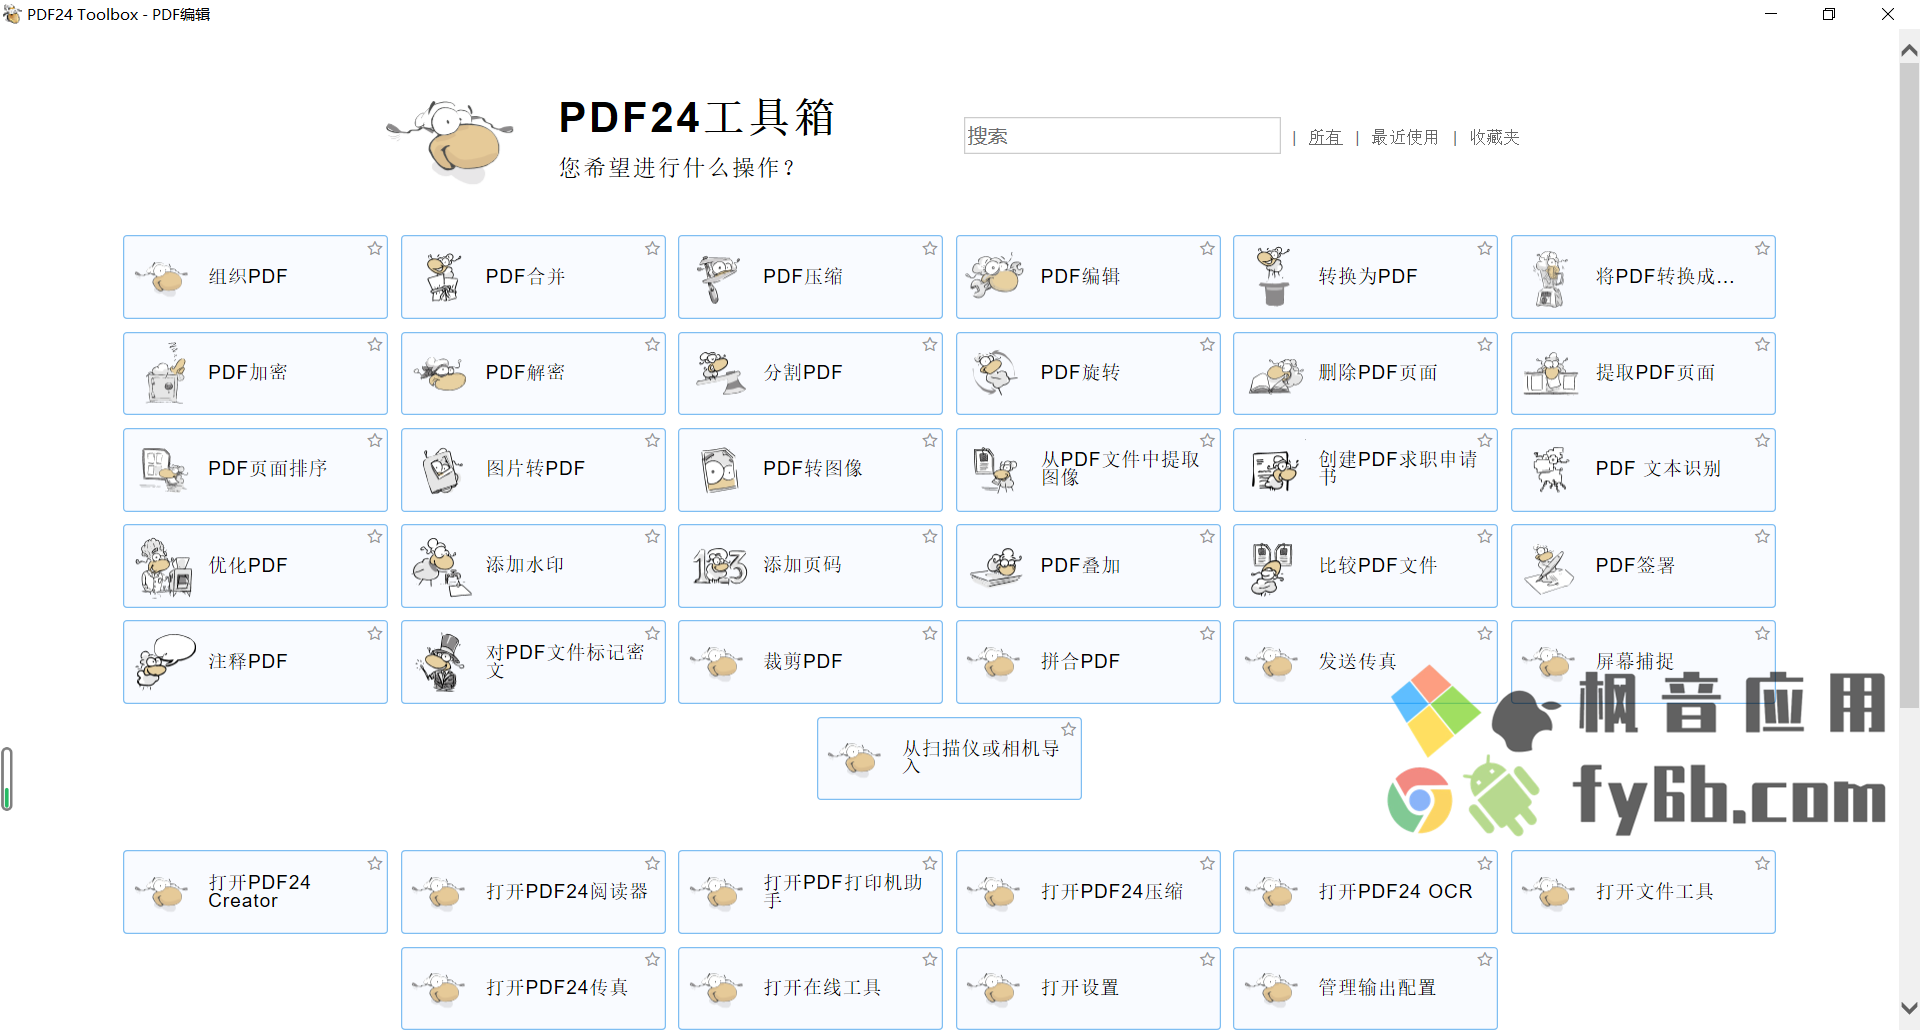Click the PDF解密 tool icon
Viewport: 1920px width, 1030px height.
click(x=440, y=373)
